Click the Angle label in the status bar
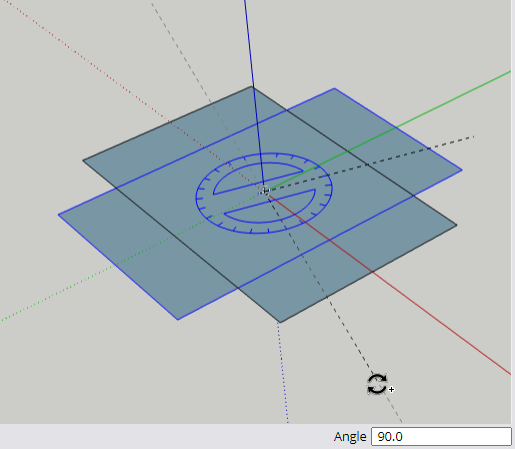The width and height of the screenshot is (515, 449). [350, 437]
